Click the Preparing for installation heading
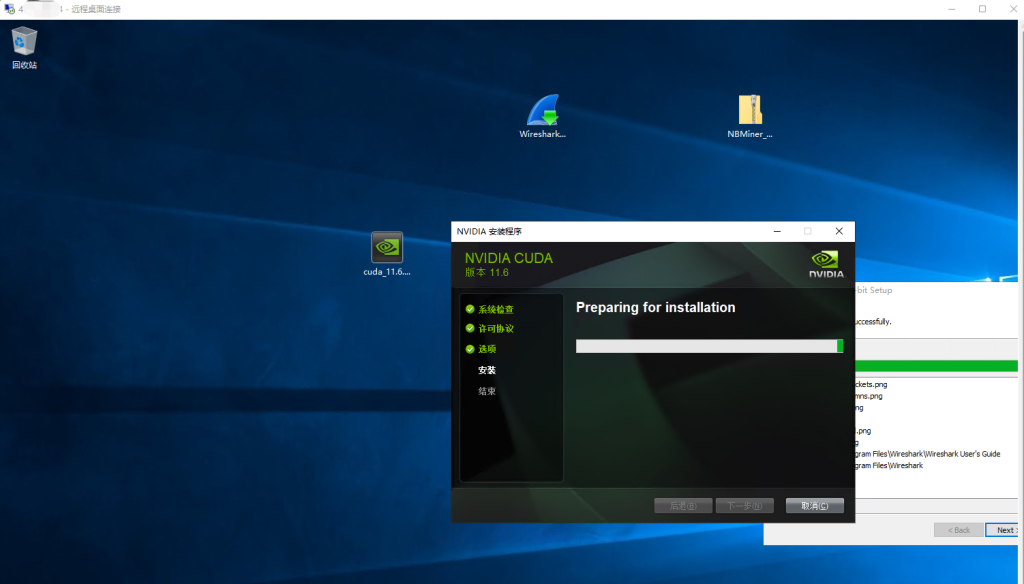The height and width of the screenshot is (584, 1024). point(656,307)
